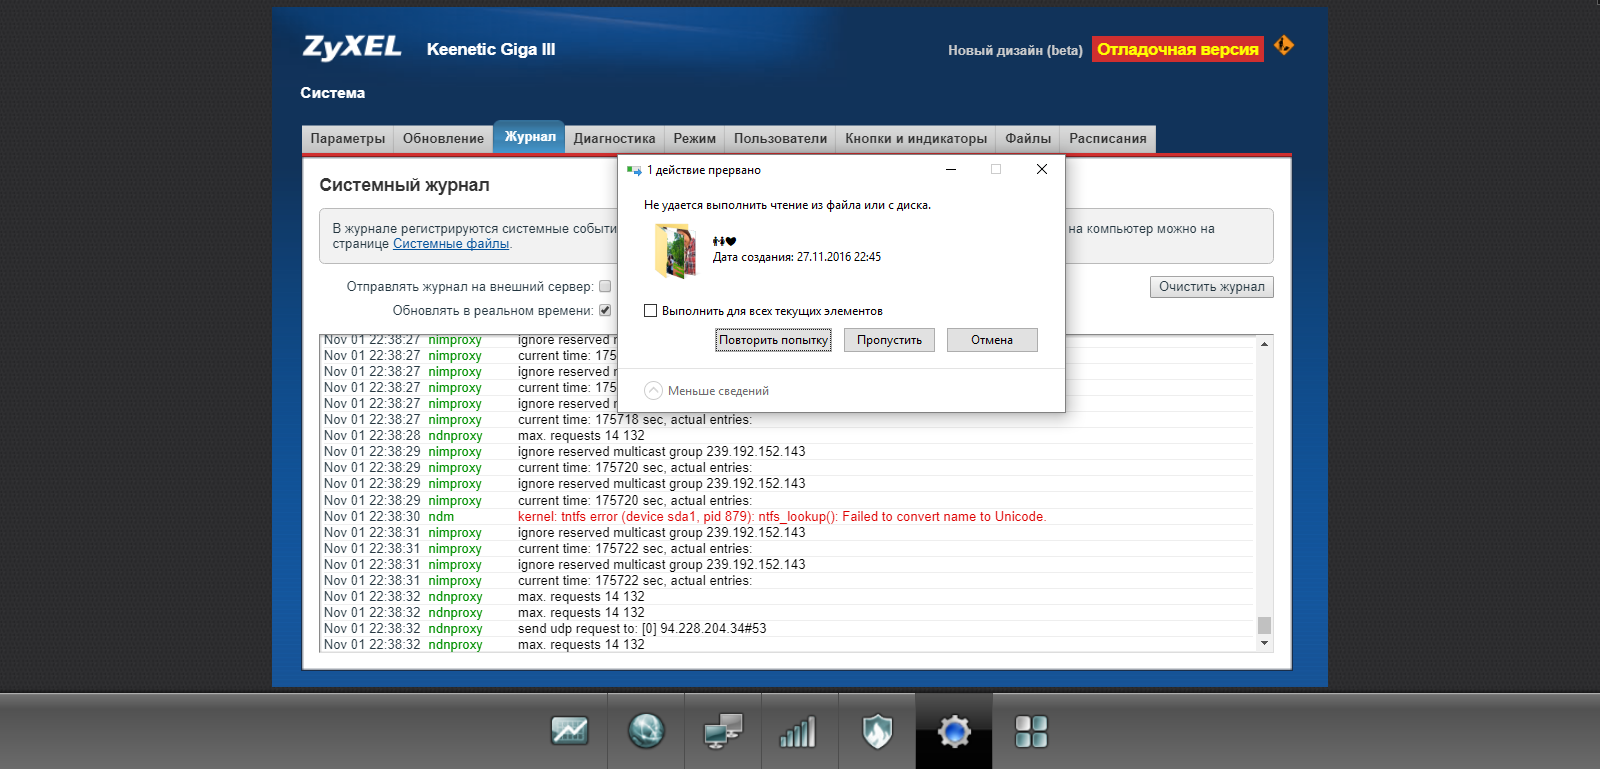
Task: Click the 'Очистить журнал' button
Action: [x=1212, y=287]
